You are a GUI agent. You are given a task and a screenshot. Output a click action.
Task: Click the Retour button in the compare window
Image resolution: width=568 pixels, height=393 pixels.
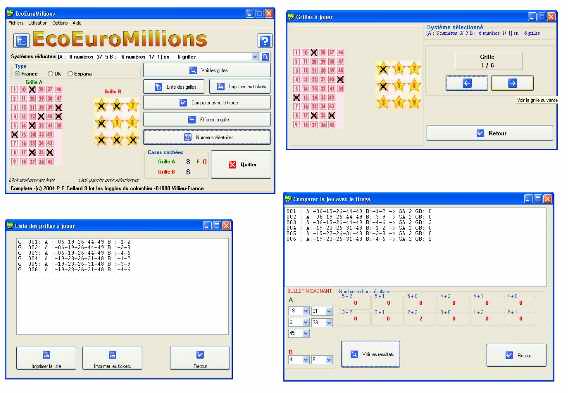(516, 355)
